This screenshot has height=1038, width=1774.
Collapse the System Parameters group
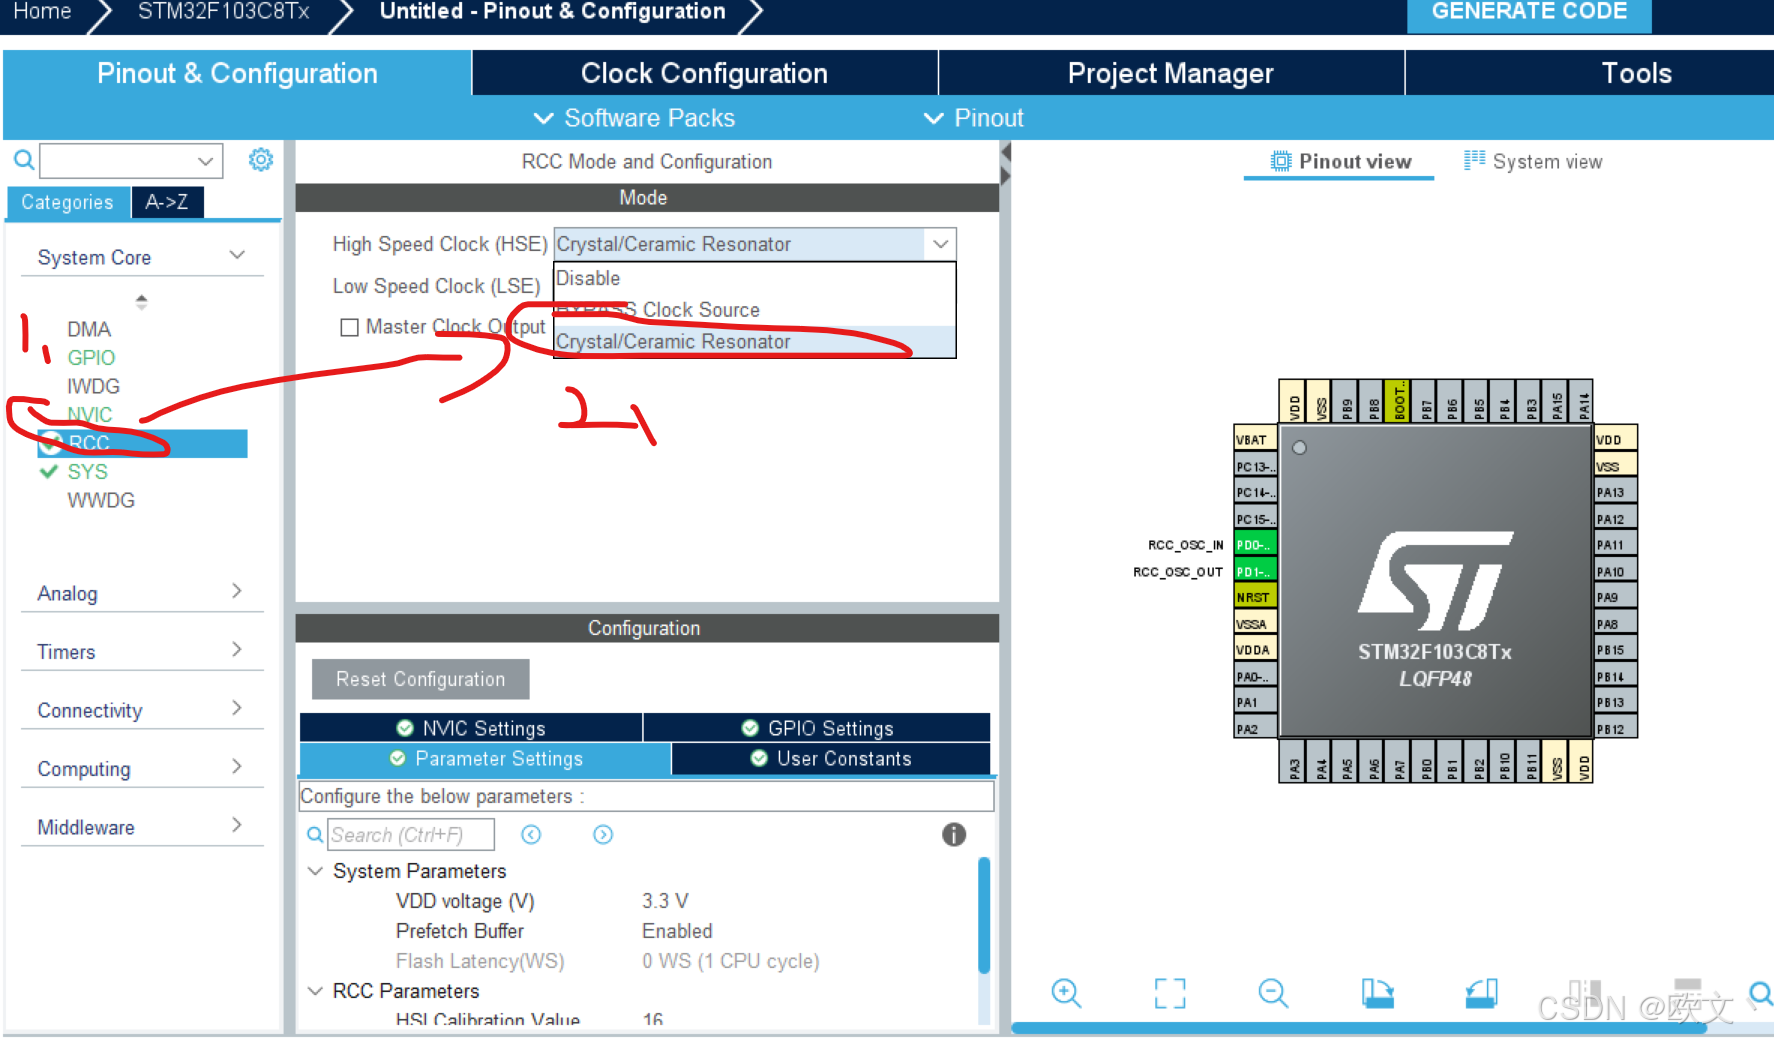[315, 871]
